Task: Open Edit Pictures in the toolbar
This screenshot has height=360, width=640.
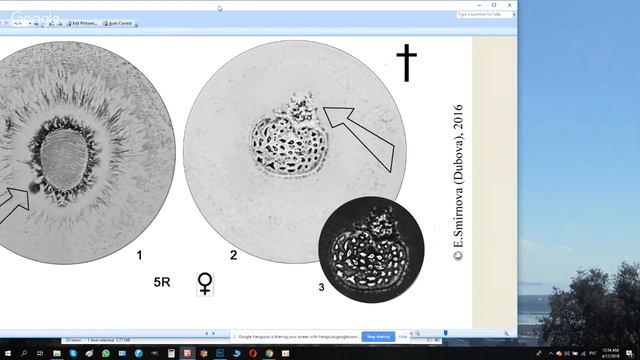Action: click(x=82, y=23)
